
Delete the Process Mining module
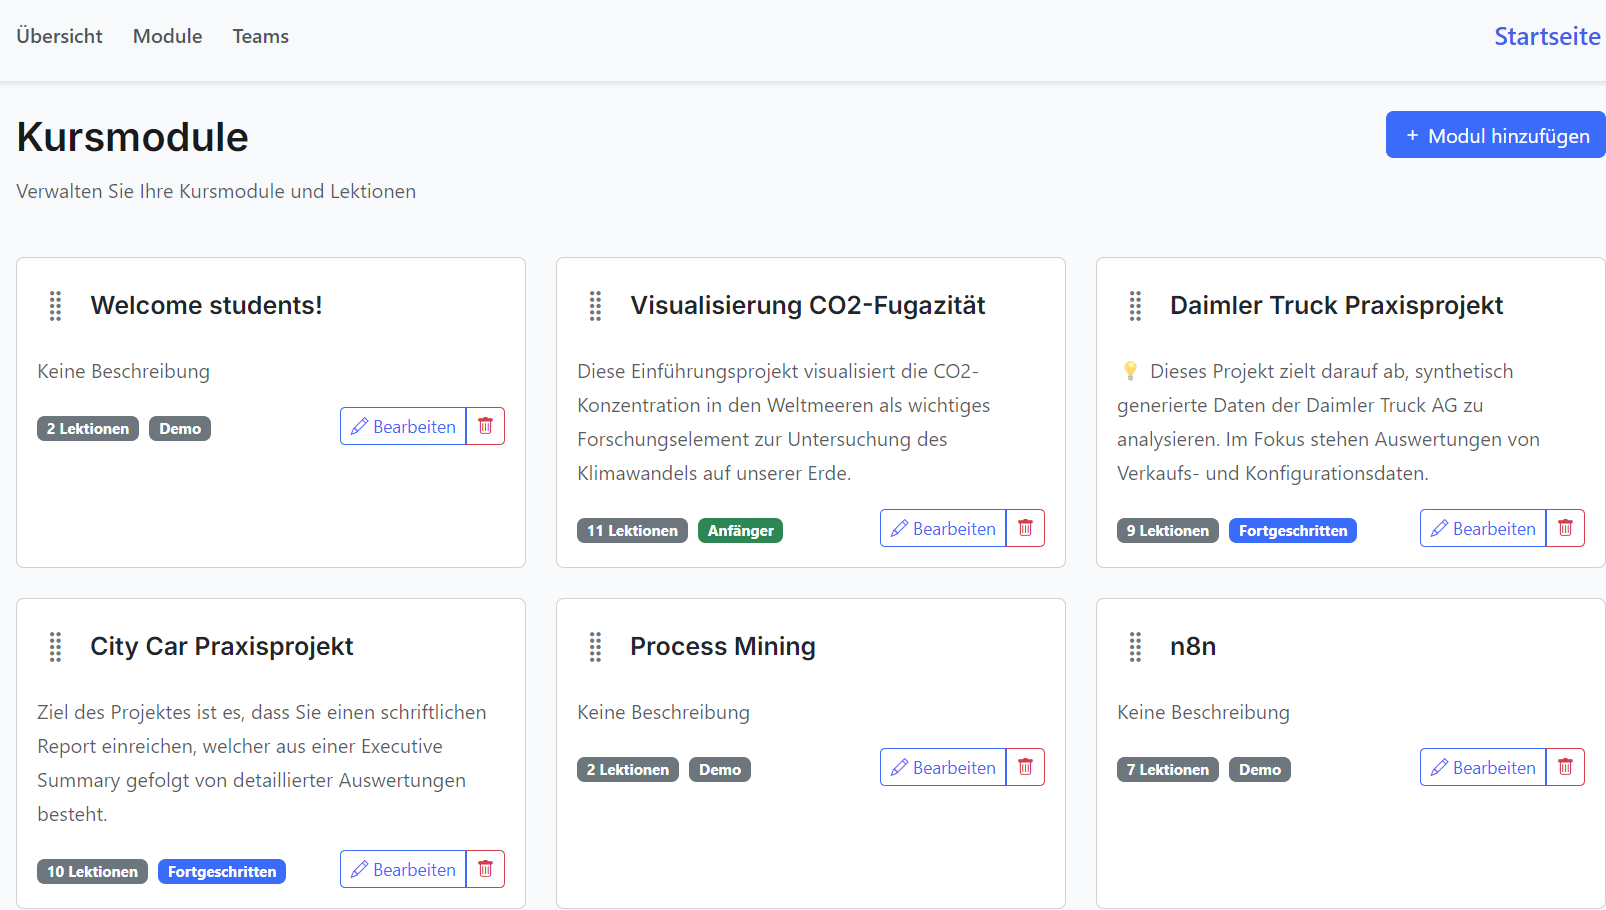coord(1025,767)
